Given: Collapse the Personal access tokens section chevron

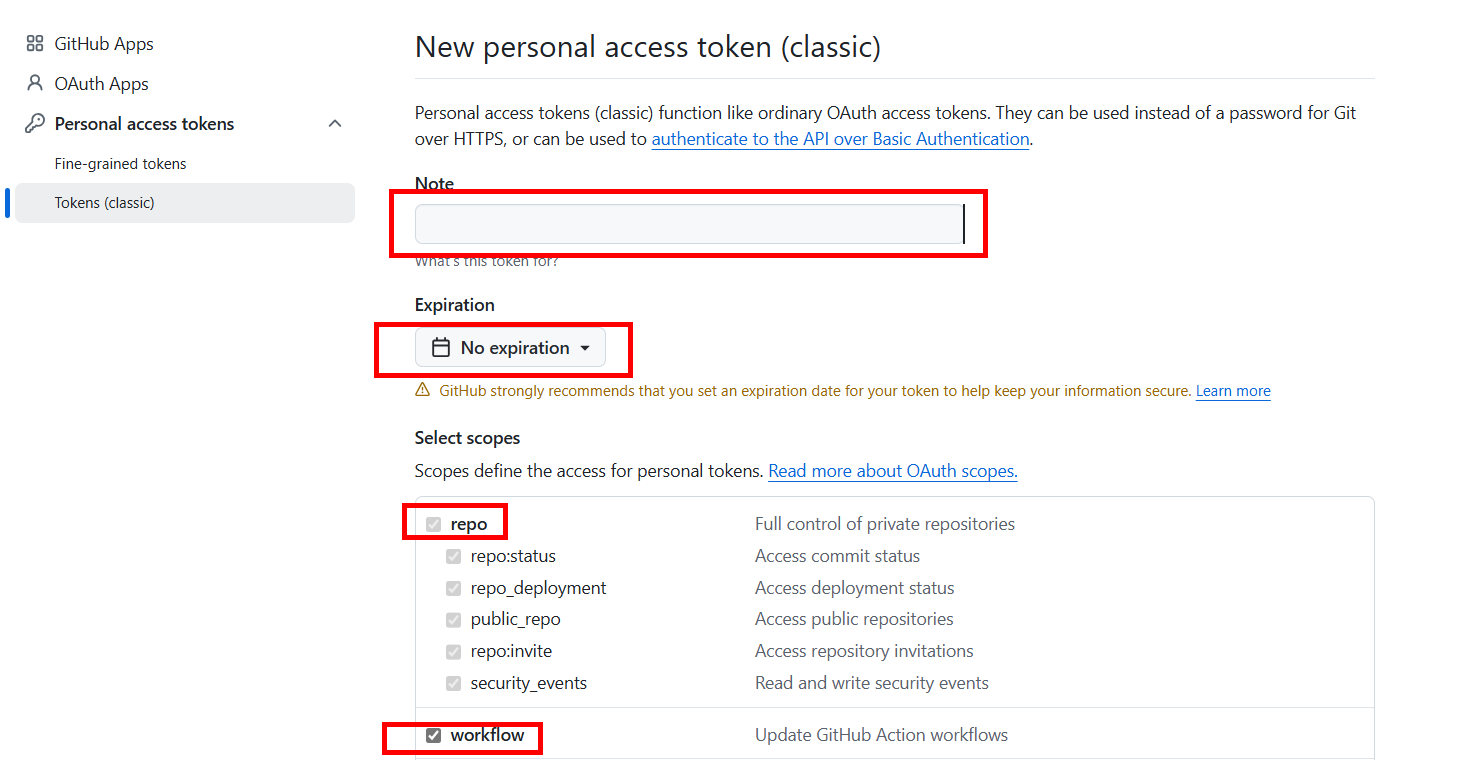Looking at the screenshot, I should 335,124.
